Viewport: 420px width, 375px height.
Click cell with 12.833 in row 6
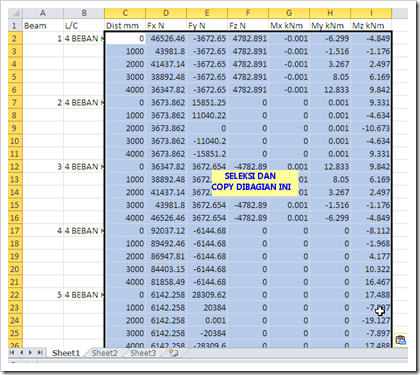(x=330, y=90)
